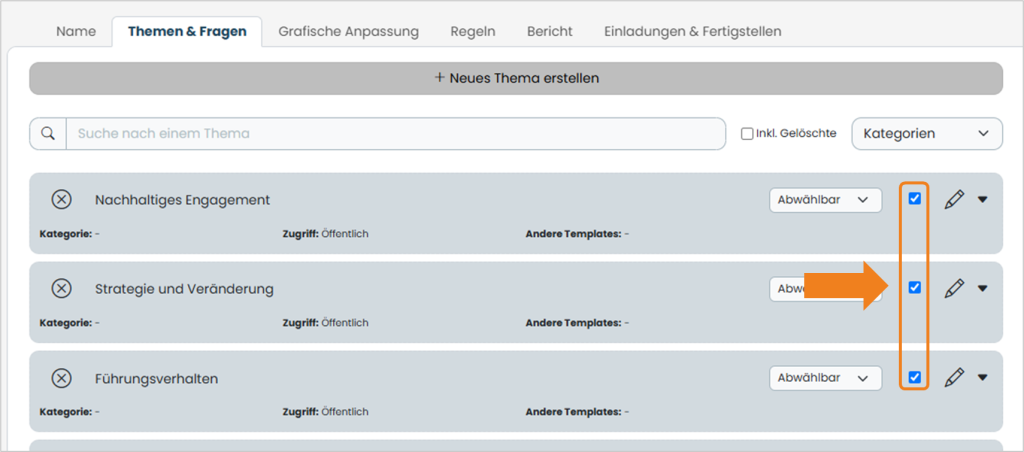1024x452 pixels.
Task: Expand the Strategie und Veränderung row arrow
Action: (x=982, y=288)
